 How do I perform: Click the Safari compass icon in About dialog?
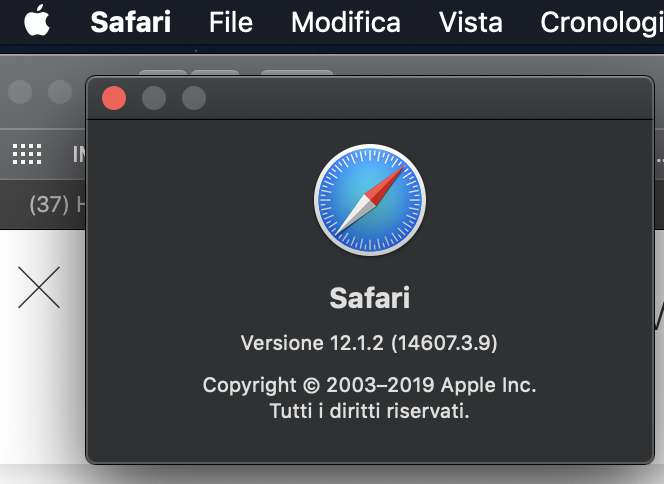pos(369,199)
